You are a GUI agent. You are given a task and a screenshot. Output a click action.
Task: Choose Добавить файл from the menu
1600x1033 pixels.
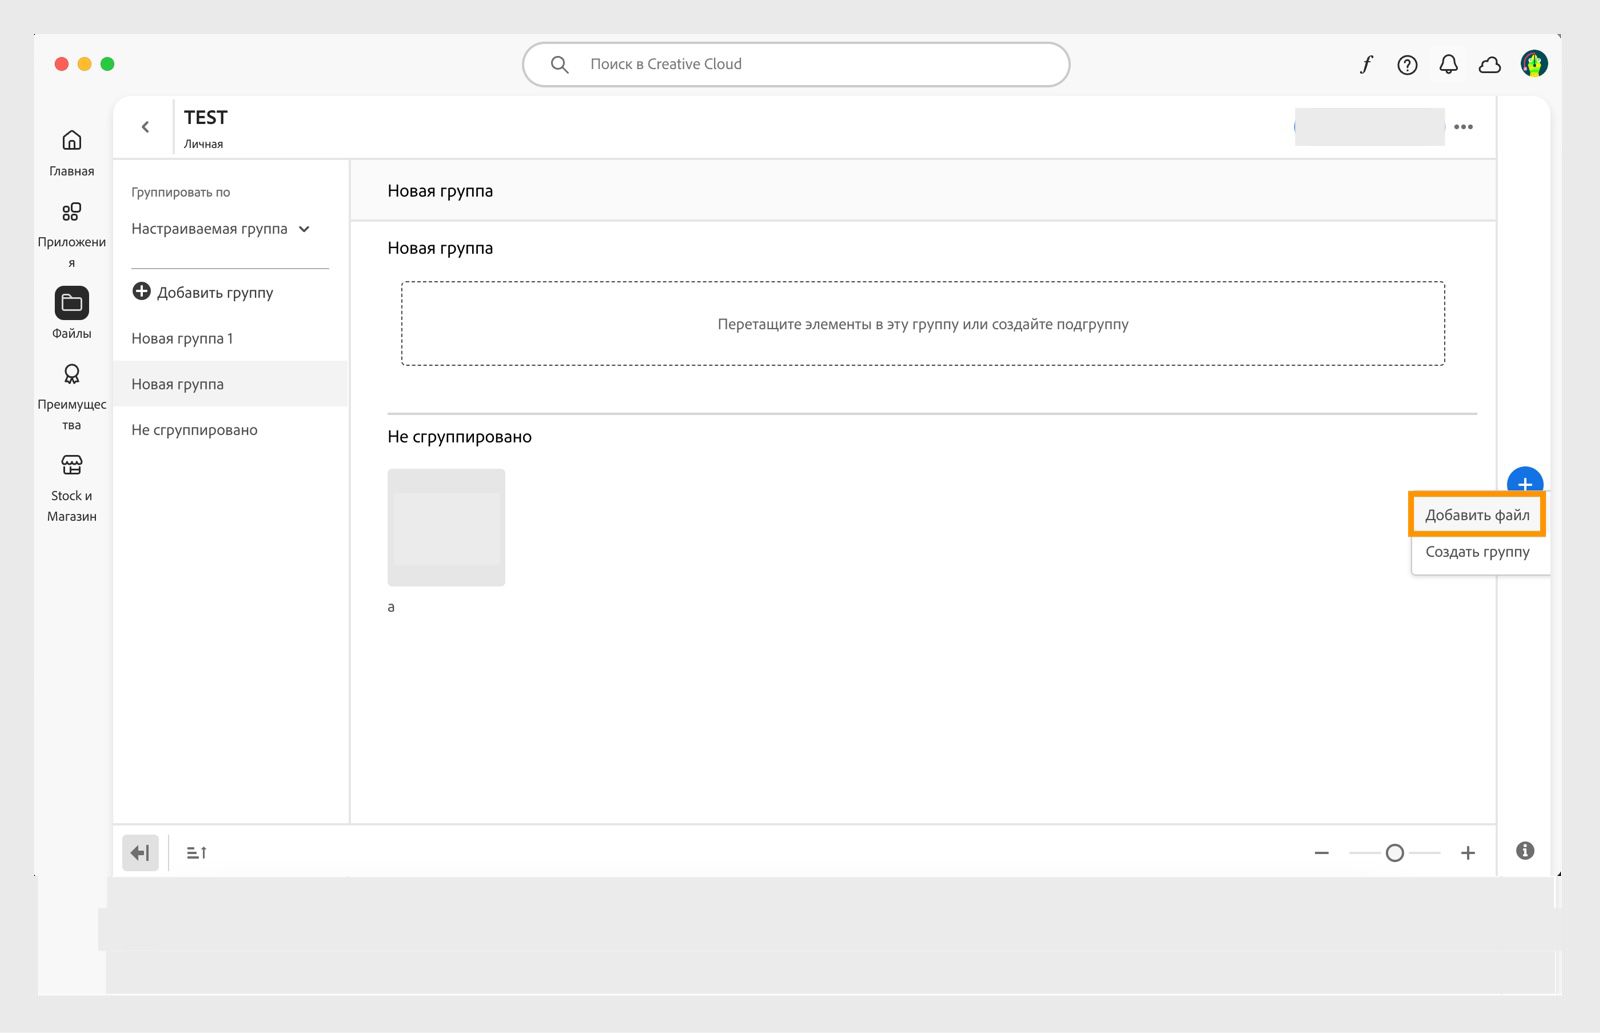pos(1477,515)
